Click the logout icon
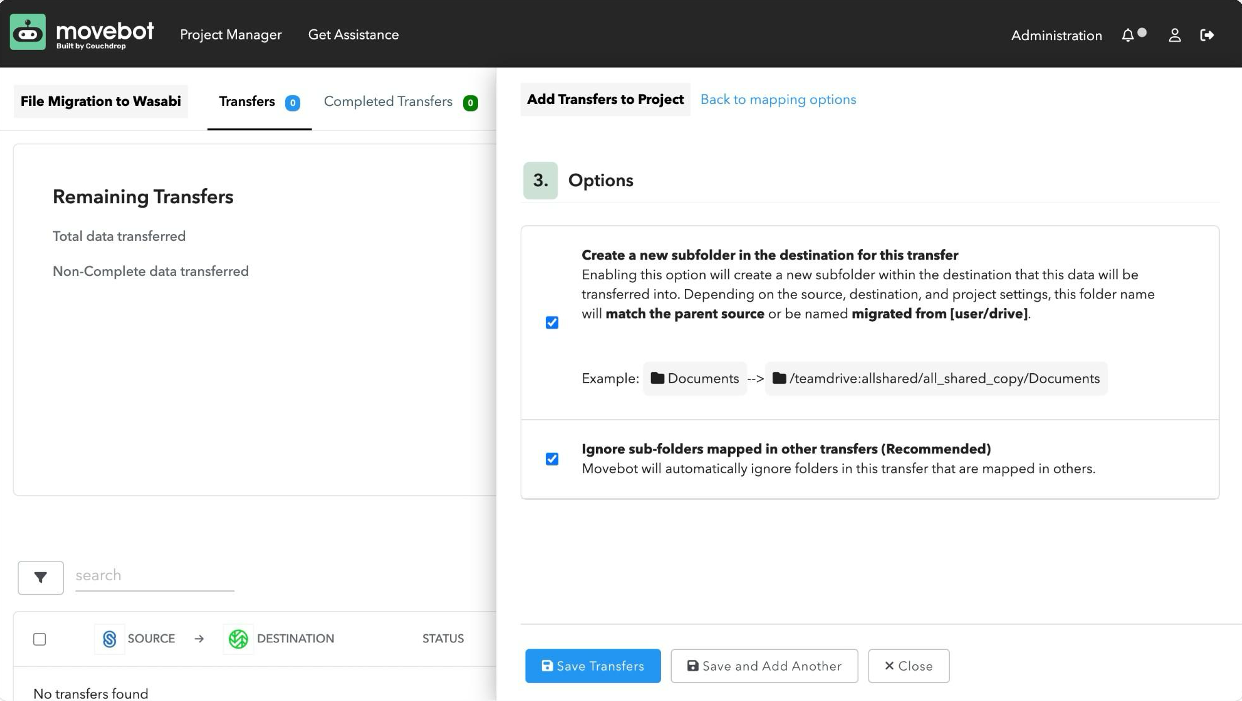The width and height of the screenshot is (1242, 701). point(1207,35)
